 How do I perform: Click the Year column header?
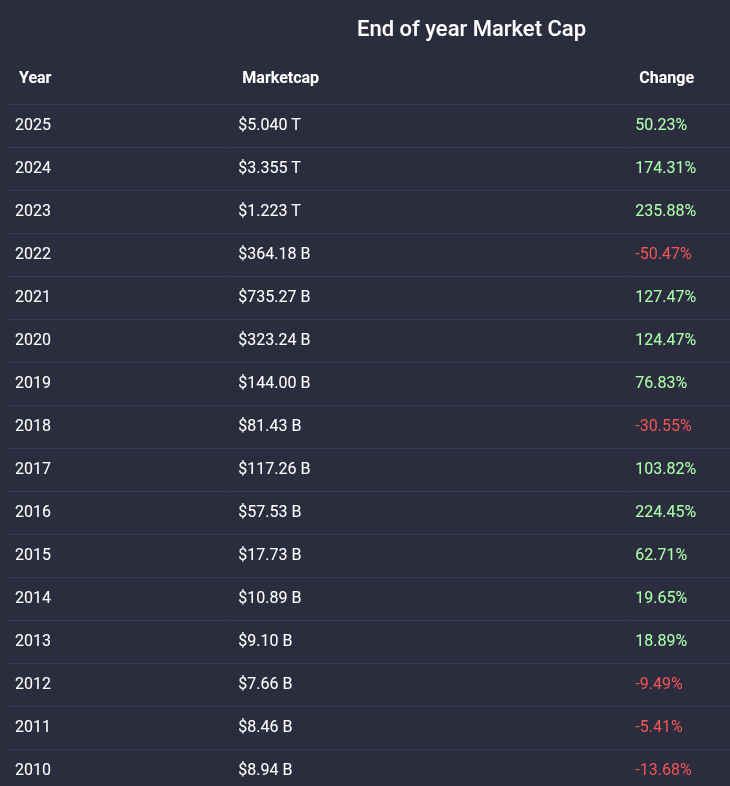(35, 77)
